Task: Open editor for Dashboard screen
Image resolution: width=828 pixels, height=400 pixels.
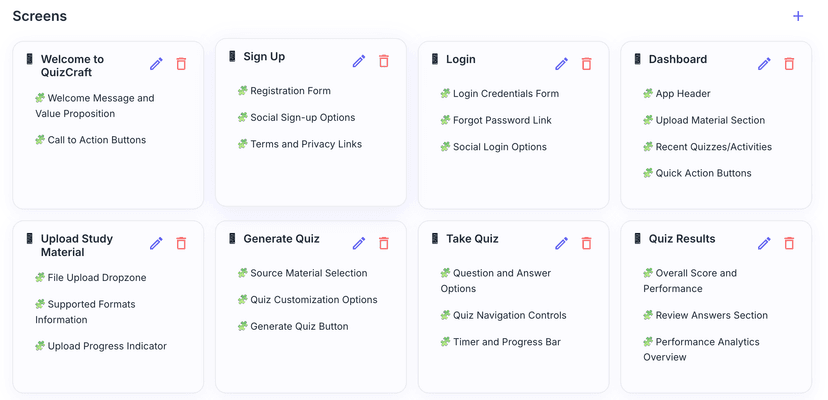Action: (764, 63)
